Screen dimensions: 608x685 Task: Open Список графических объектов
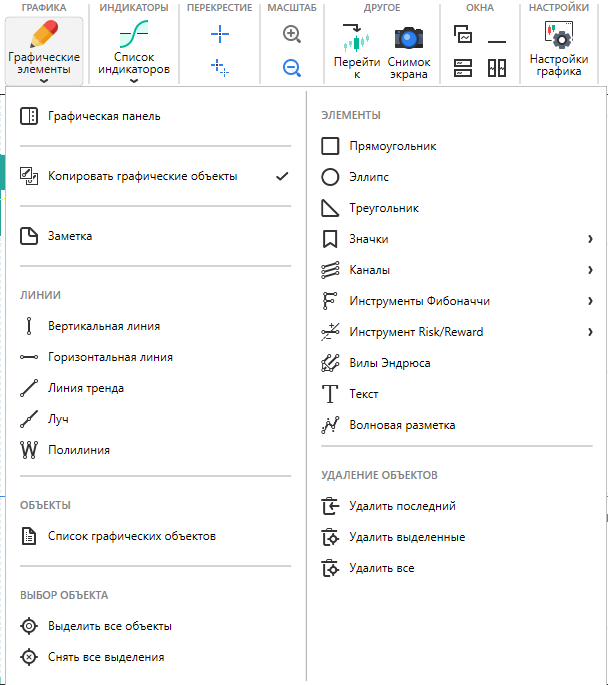[x=131, y=536]
